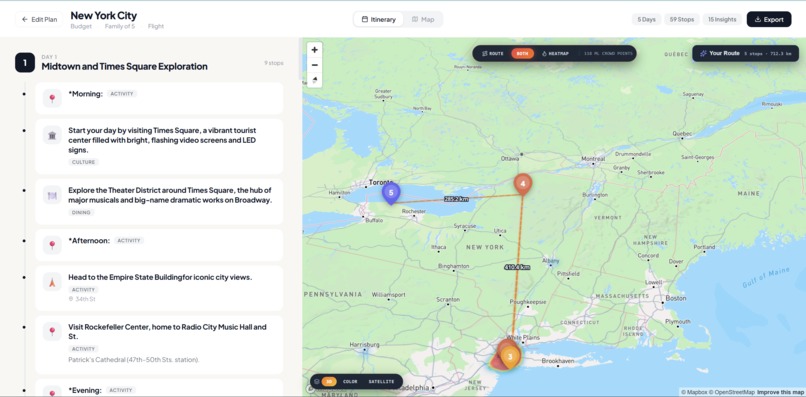The height and width of the screenshot is (397, 806).
Task: Click the 410.4 km distance label
Action: click(x=517, y=267)
